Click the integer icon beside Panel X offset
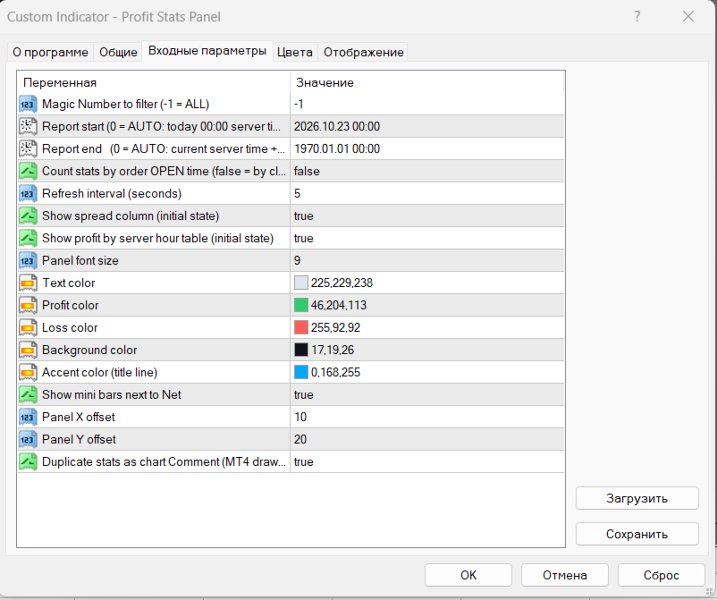This screenshot has height=600, width=717. 27,417
